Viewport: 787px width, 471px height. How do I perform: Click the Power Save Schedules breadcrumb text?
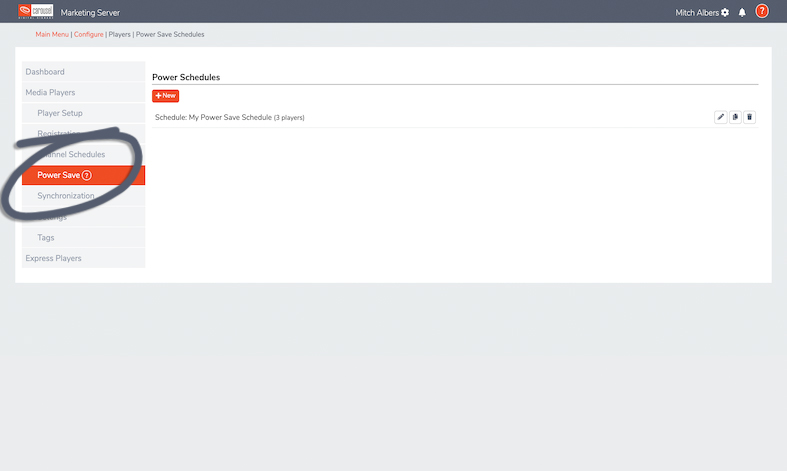pos(170,35)
